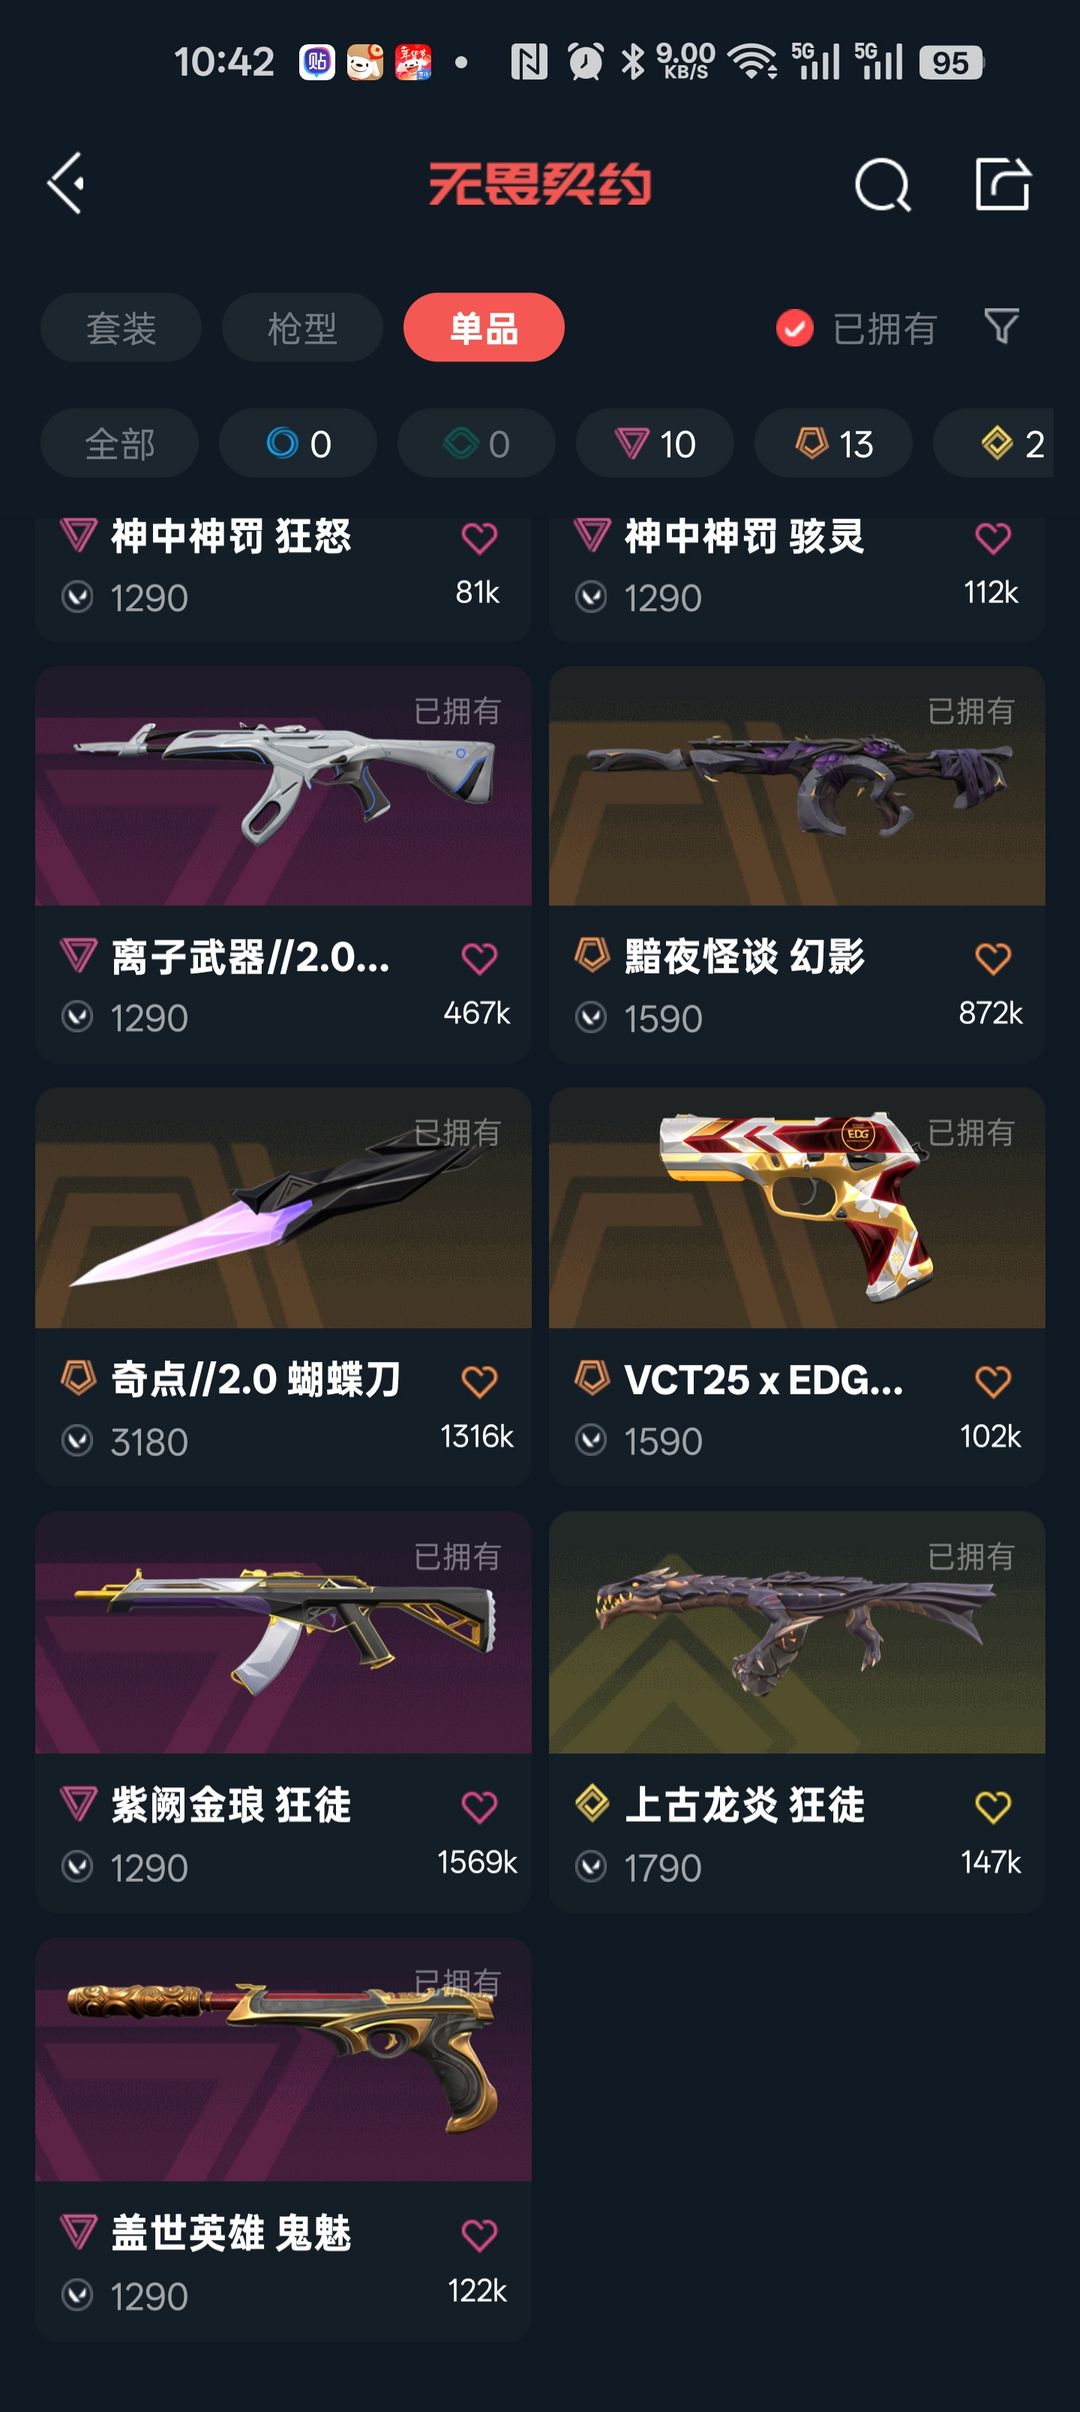
Task: Favorite 奇点//2.0 蝴蝶刀 with heart icon
Action: [479, 1381]
